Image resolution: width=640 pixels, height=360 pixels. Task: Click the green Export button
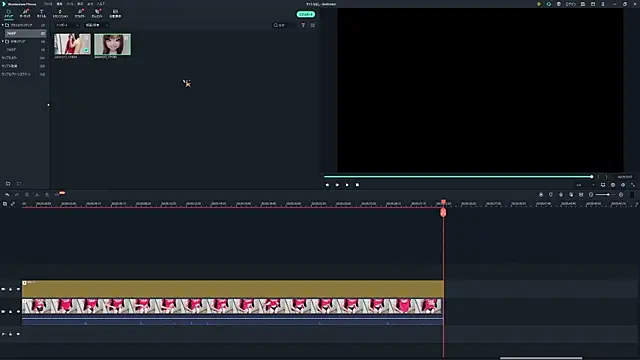pos(306,14)
